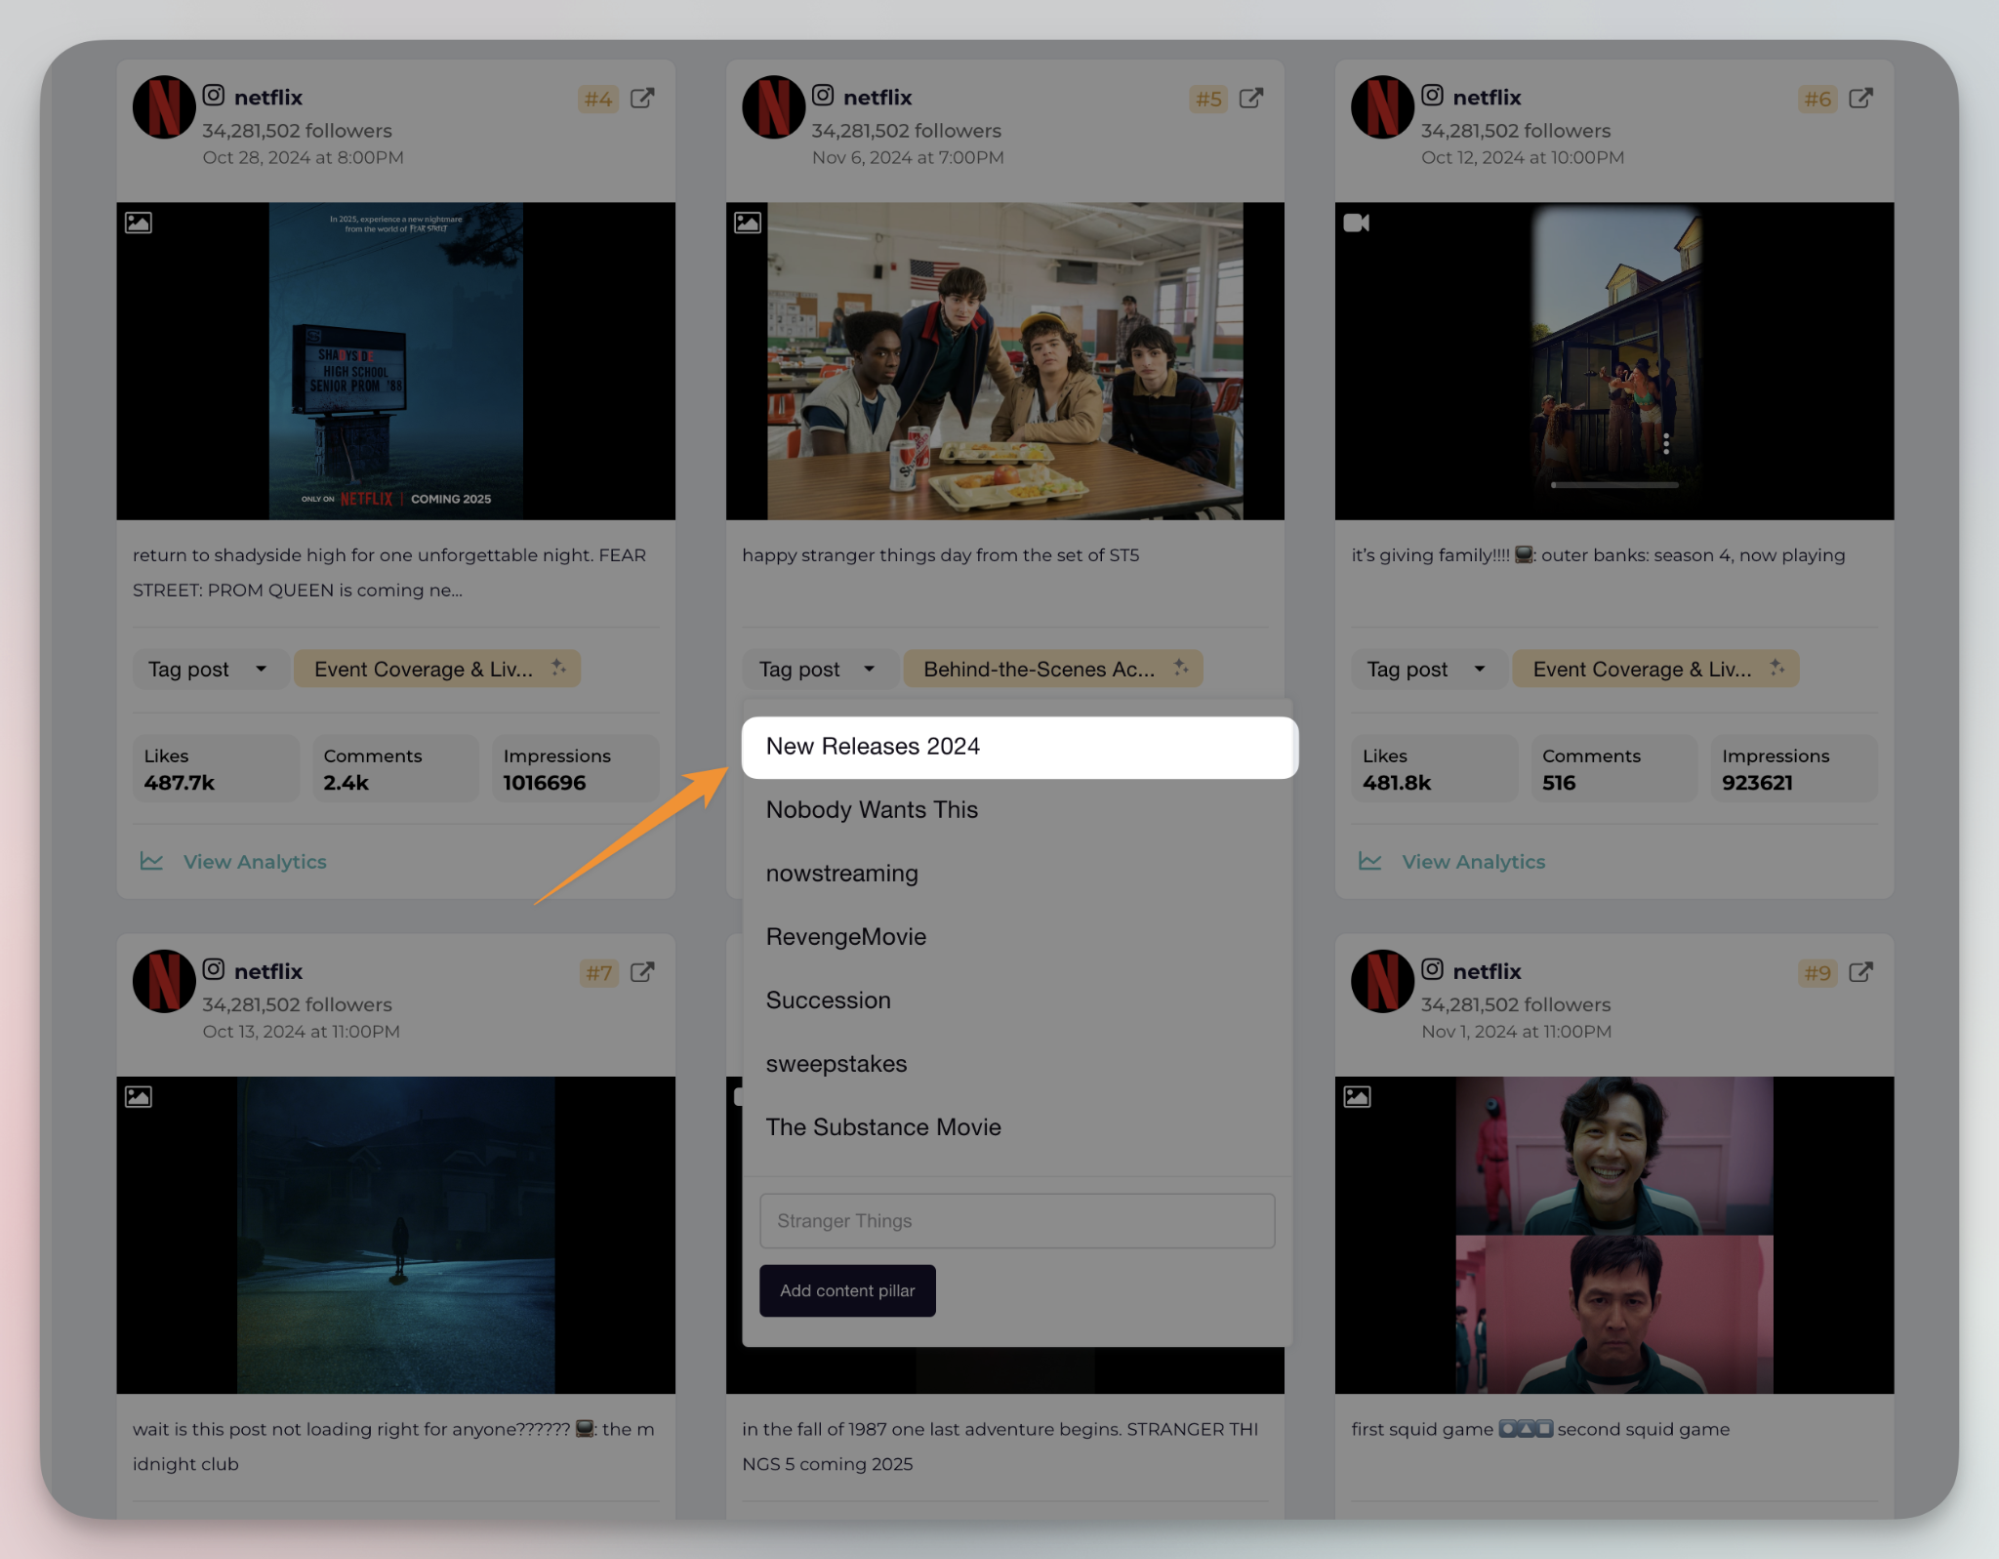Click Instagram icon on post #4 header
Screen dimensions: 1999x1559
pos(214,95)
